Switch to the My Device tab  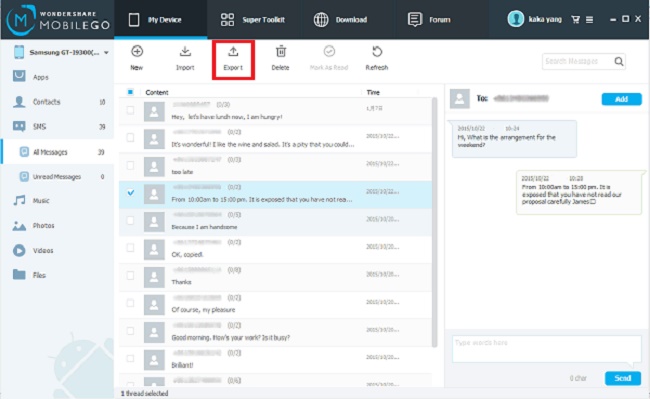click(160, 19)
